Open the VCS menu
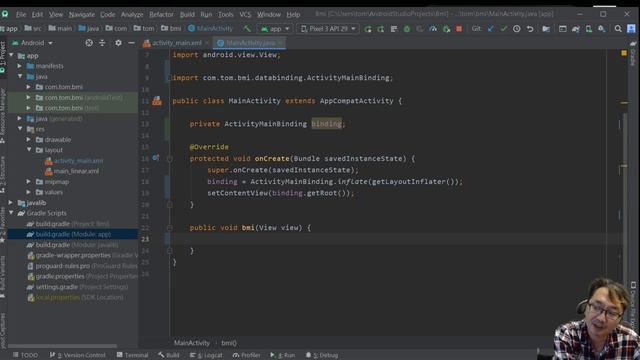Viewport: 640px width, 360px height. click(x=245, y=14)
